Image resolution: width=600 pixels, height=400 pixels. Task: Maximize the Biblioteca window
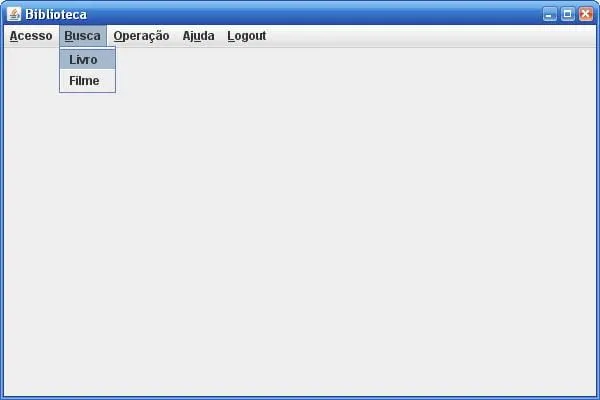click(x=567, y=15)
